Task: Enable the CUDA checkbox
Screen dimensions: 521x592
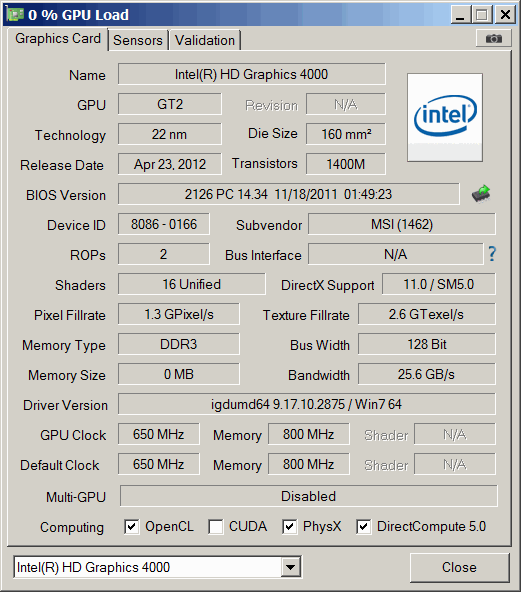Action: 215,527
